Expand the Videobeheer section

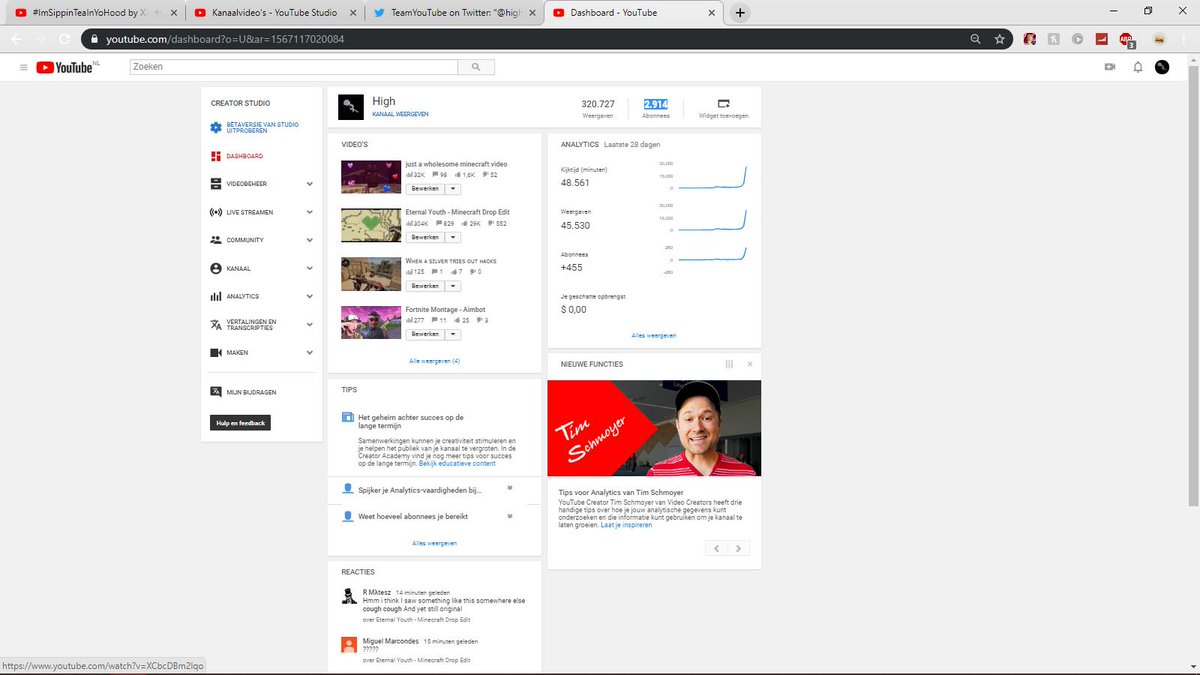click(310, 184)
